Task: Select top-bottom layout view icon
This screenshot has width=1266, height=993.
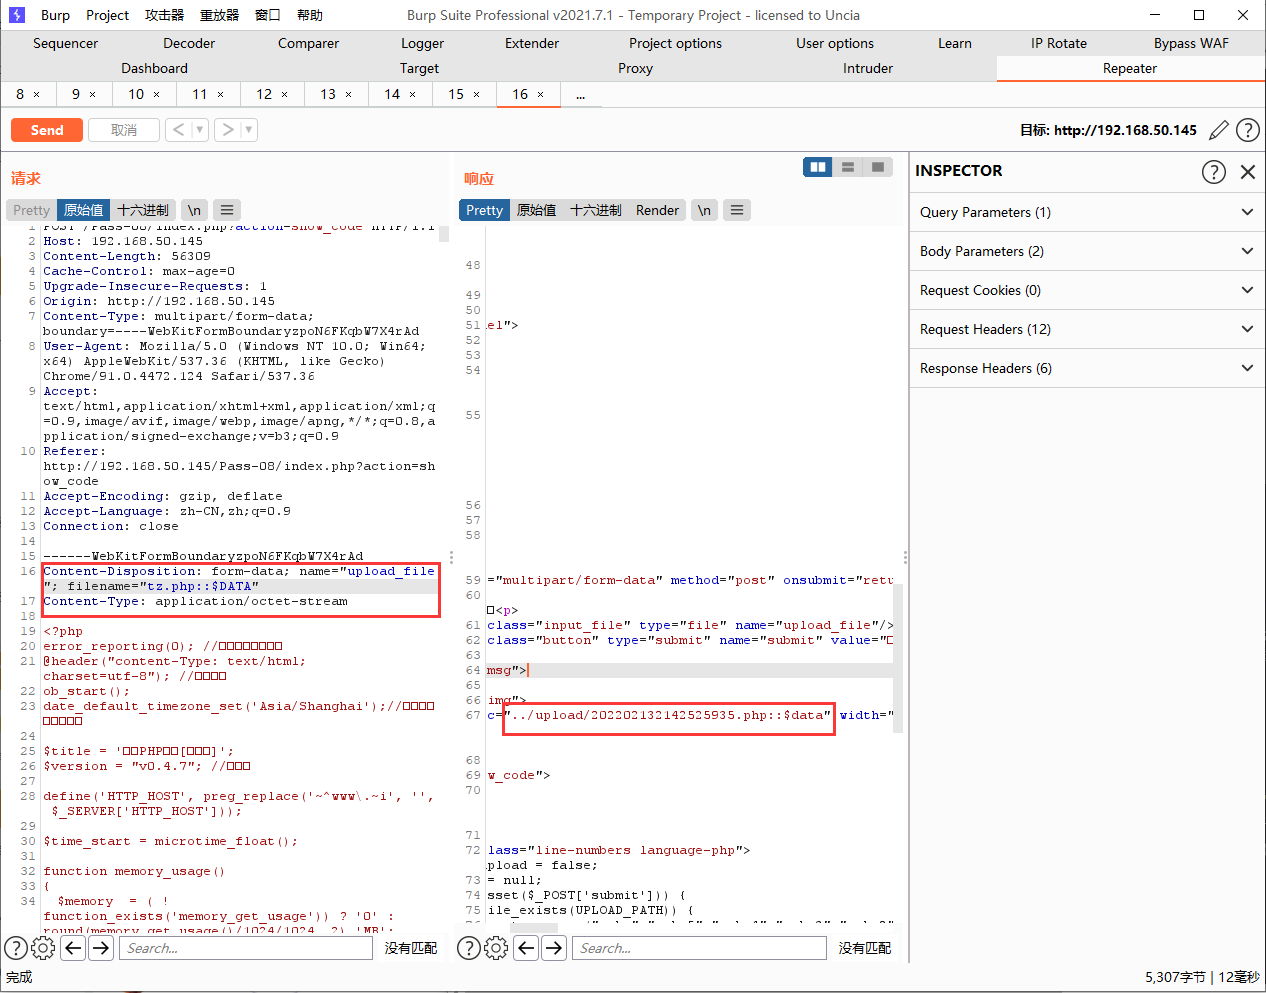Action: click(x=848, y=167)
